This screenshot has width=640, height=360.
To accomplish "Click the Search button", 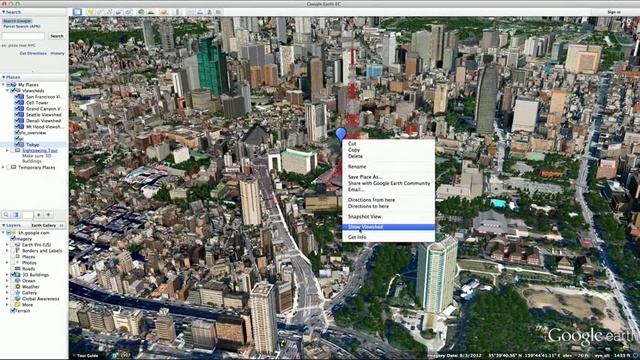I will 57,36.
